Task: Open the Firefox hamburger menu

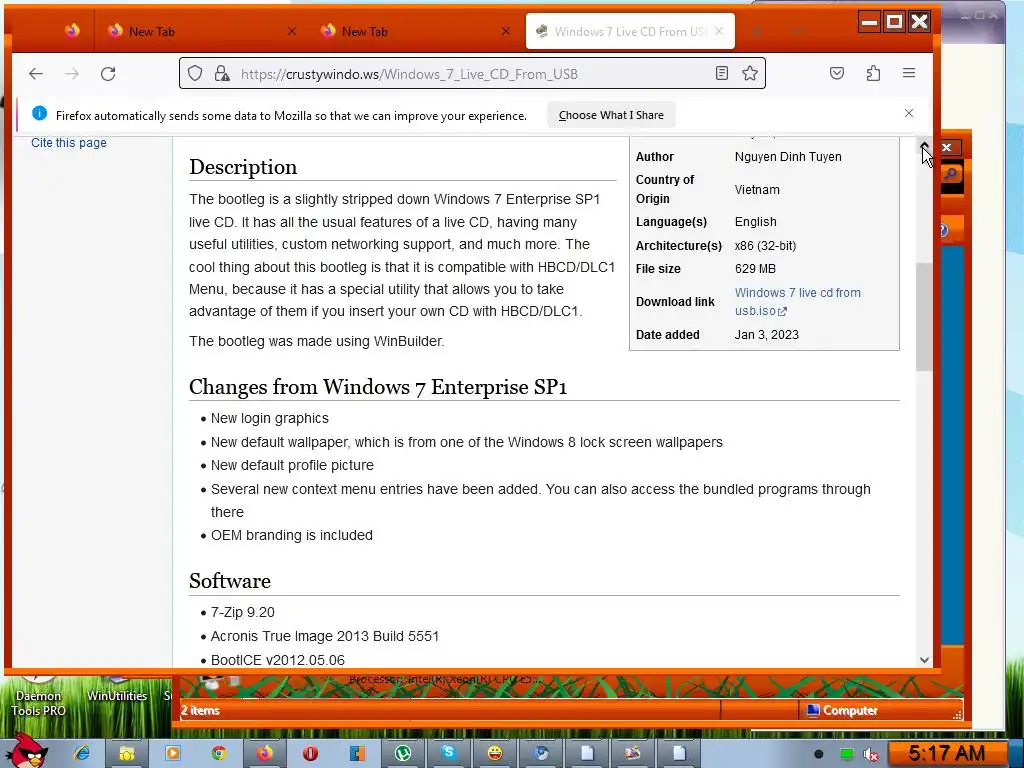Action: (x=909, y=73)
